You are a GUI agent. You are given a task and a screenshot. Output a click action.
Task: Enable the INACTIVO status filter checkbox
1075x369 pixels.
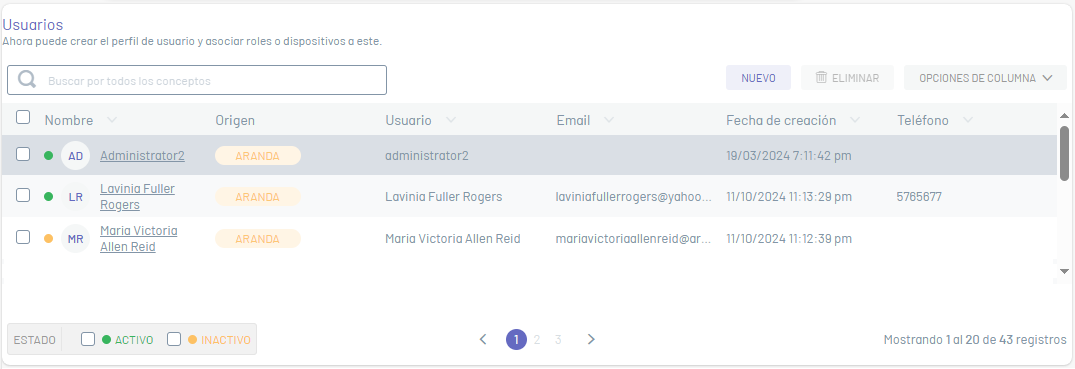[x=174, y=339]
